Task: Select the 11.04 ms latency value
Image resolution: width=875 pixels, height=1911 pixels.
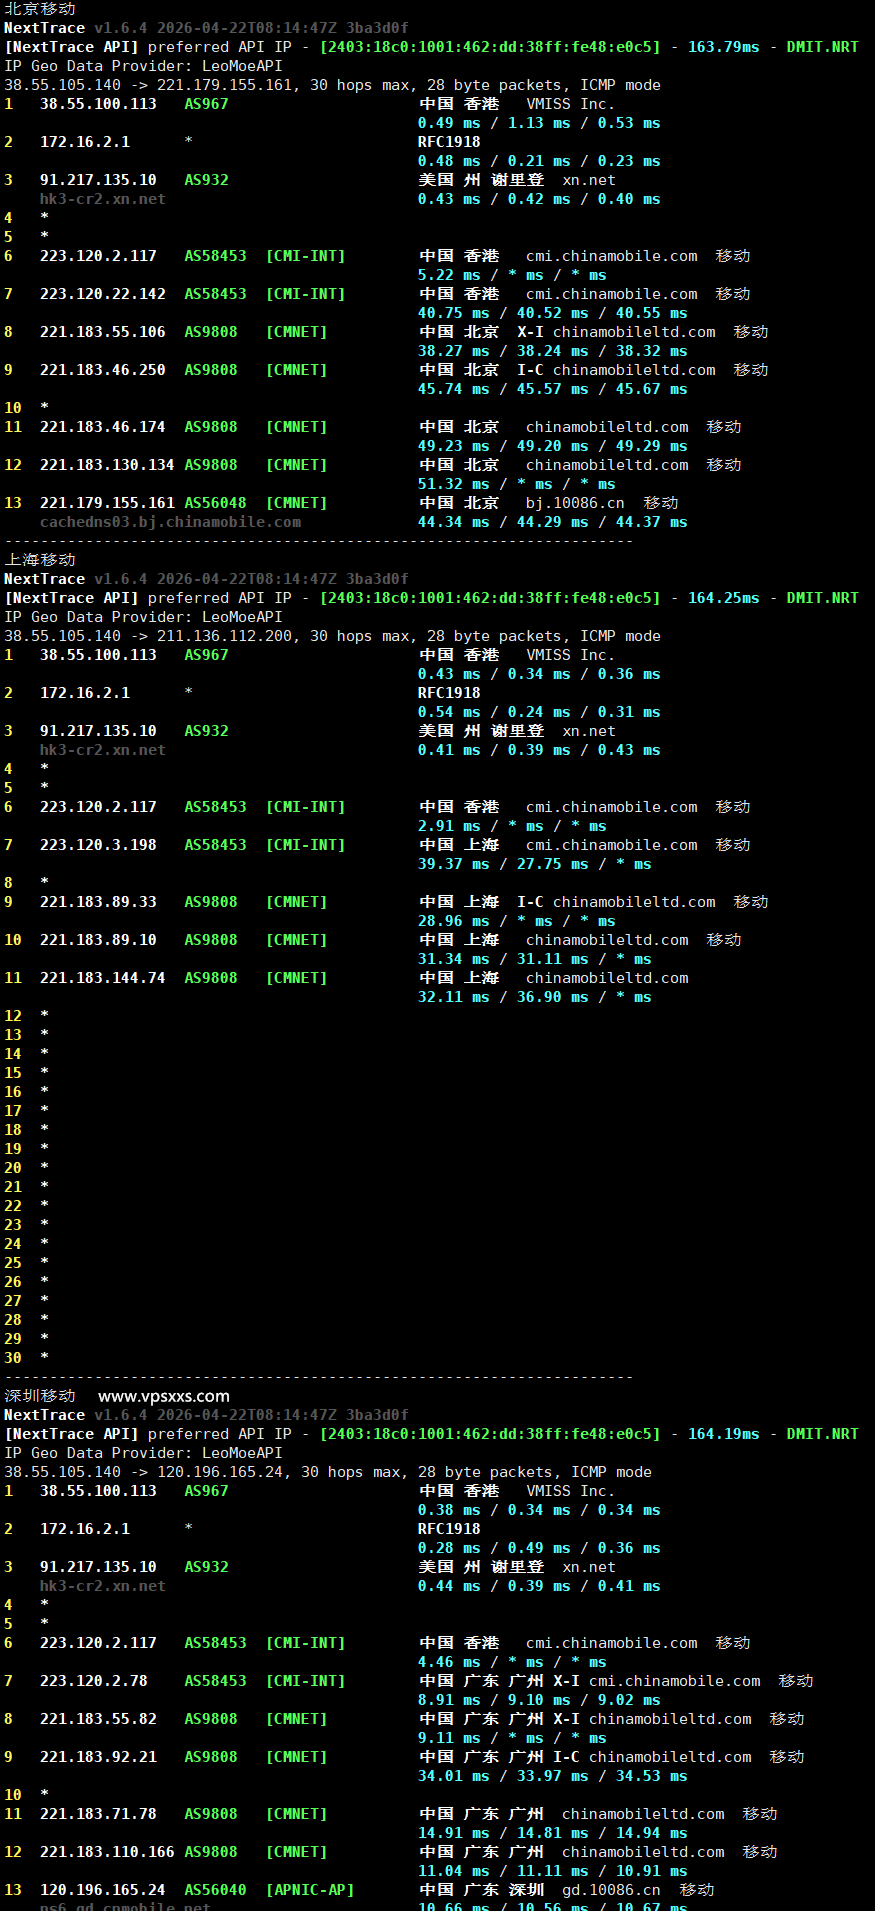Action: pos(454,1871)
